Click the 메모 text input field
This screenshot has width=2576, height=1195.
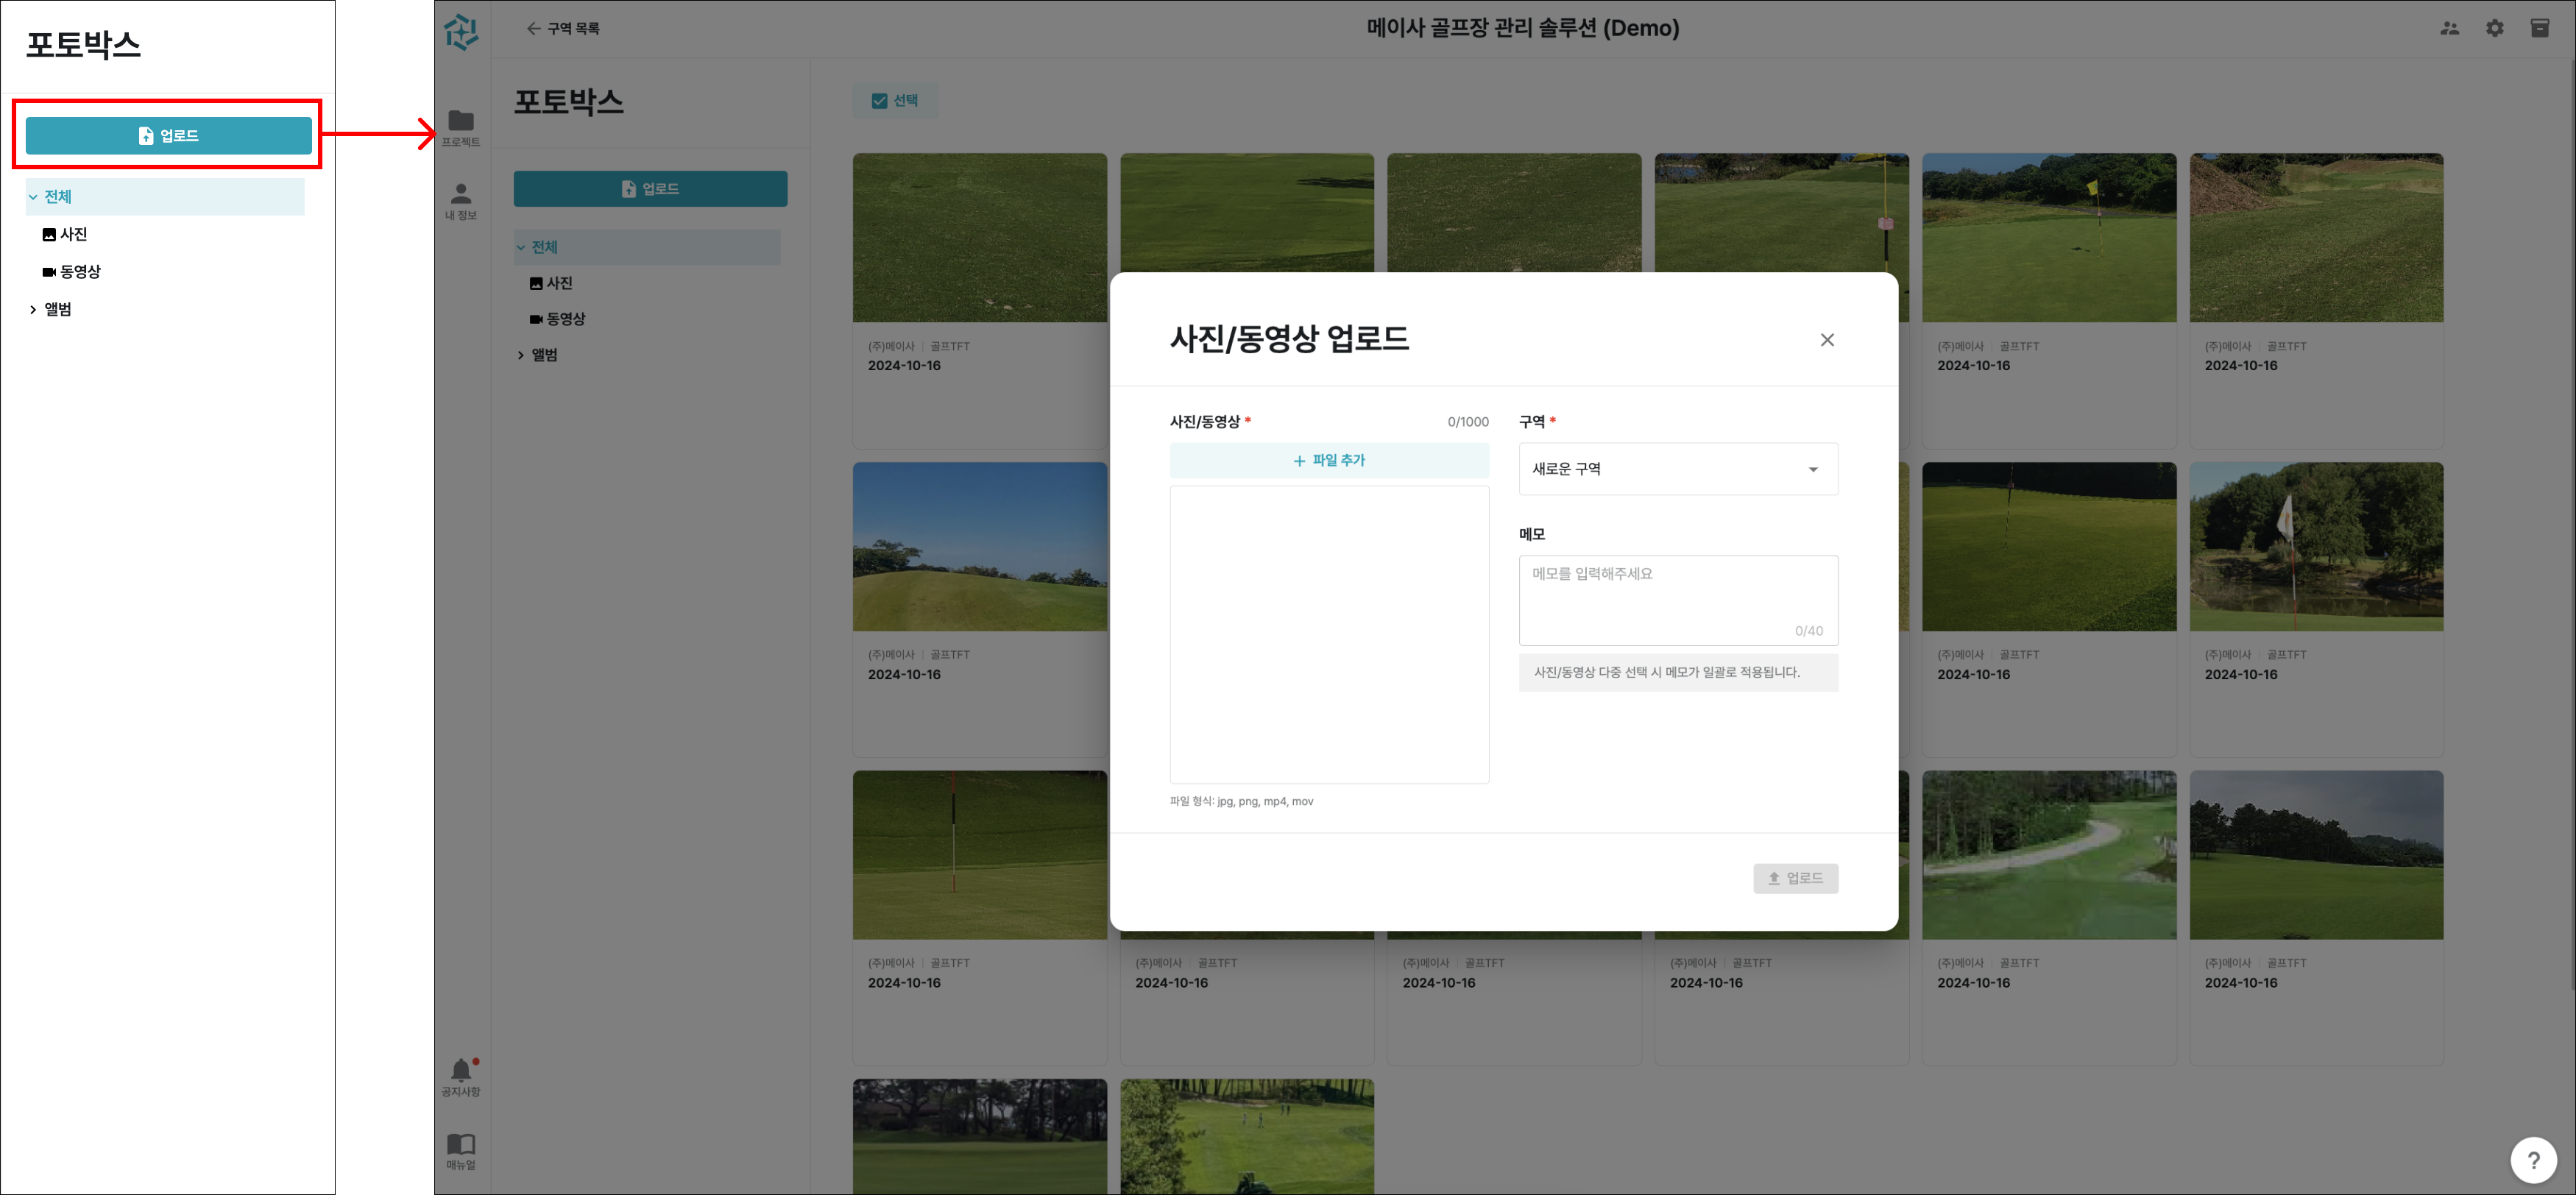(1677, 598)
